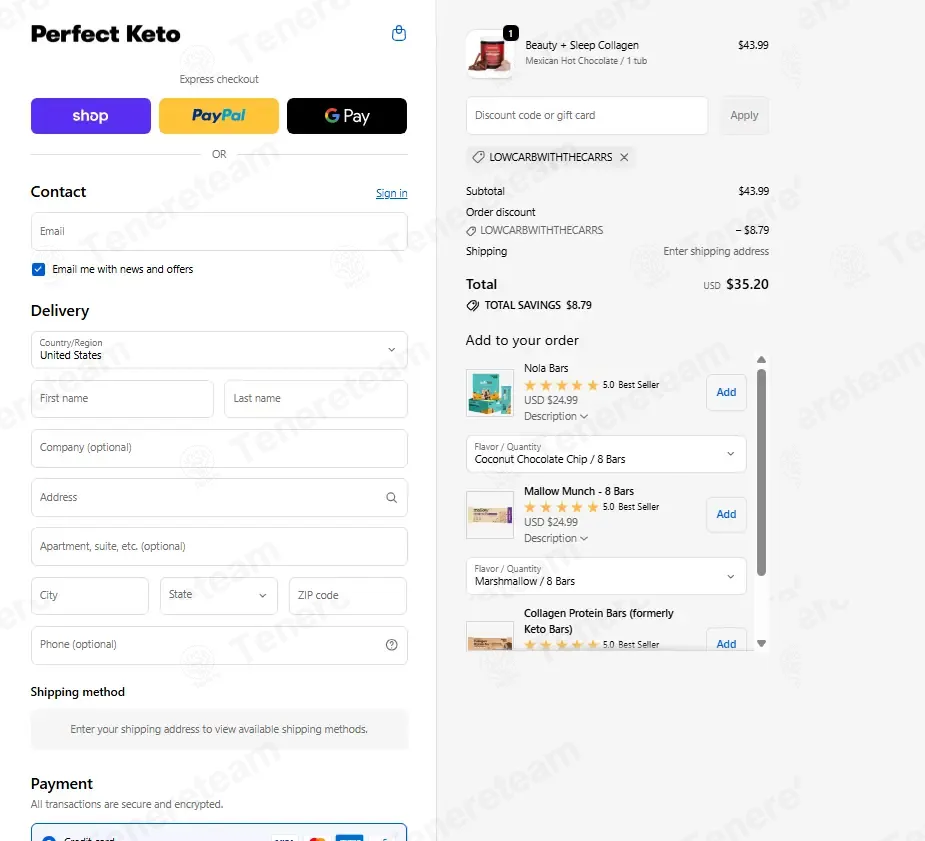Click the Enter shipping address text
925x841 pixels.
pyautogui.click(x=716, y=251)
